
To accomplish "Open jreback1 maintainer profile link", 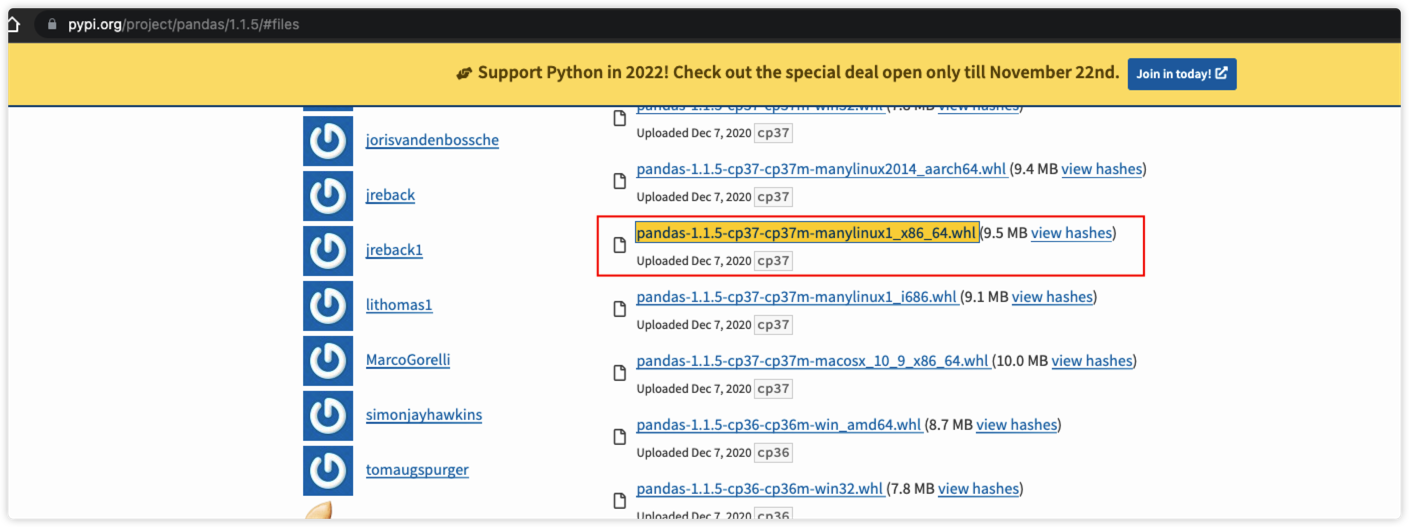I will (394, 250).
